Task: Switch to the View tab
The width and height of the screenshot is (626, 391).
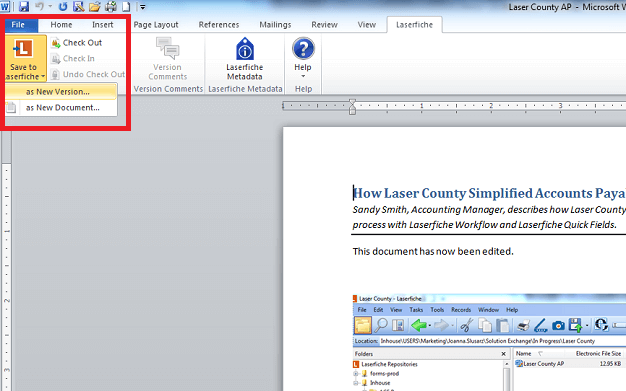Action: coord(366,25)
